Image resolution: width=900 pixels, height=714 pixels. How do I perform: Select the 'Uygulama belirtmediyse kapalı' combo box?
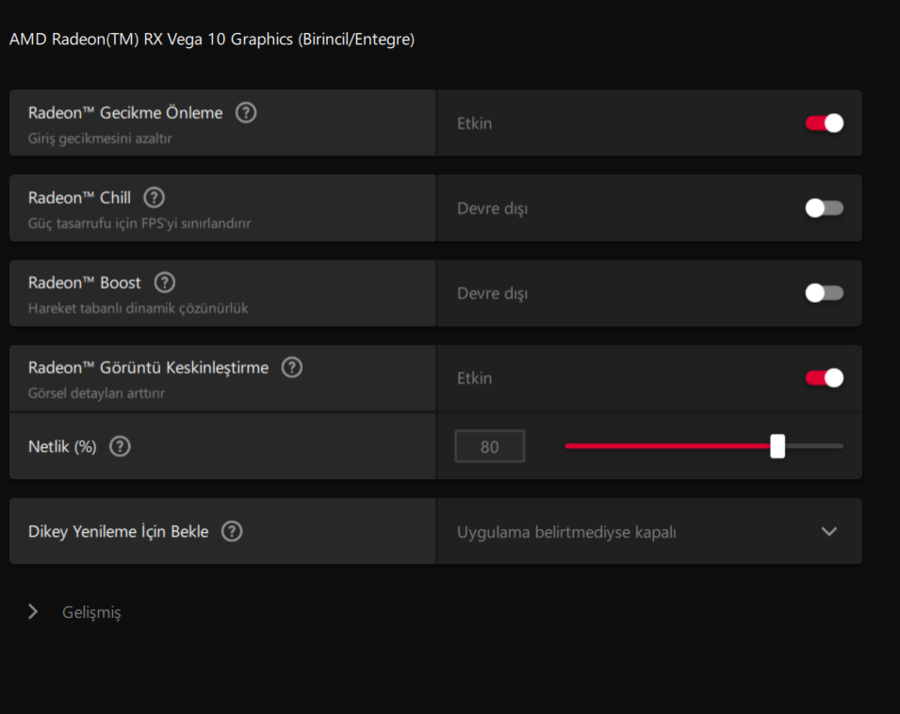coord(649,531)
